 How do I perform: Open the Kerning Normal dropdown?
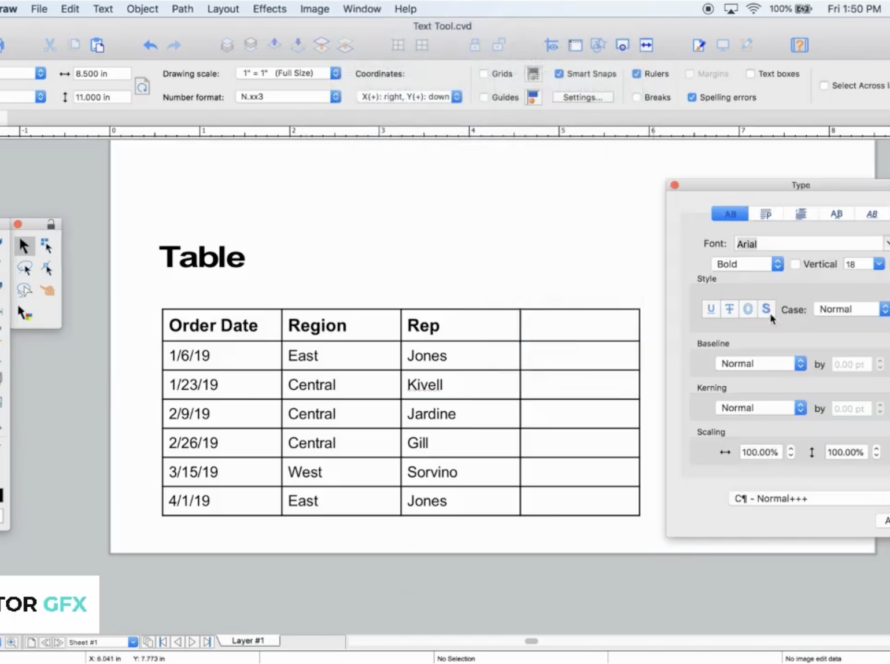(x=760, y=408)
